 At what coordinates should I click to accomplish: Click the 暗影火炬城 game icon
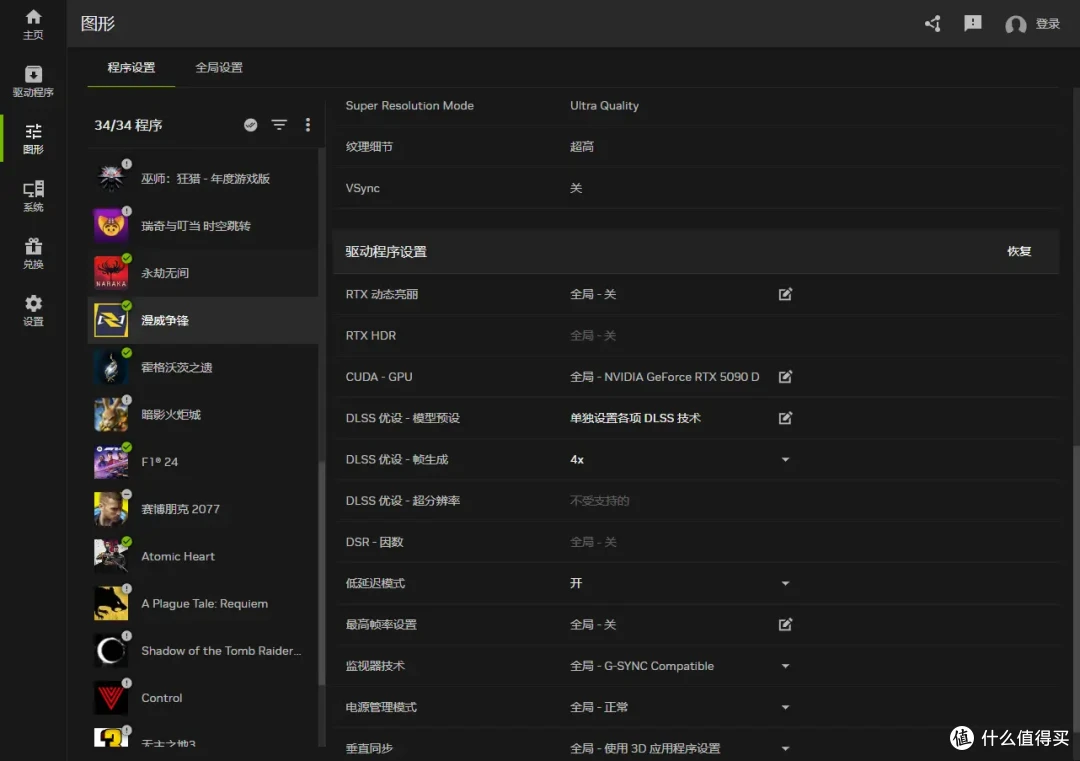click(x=111, y=415)
